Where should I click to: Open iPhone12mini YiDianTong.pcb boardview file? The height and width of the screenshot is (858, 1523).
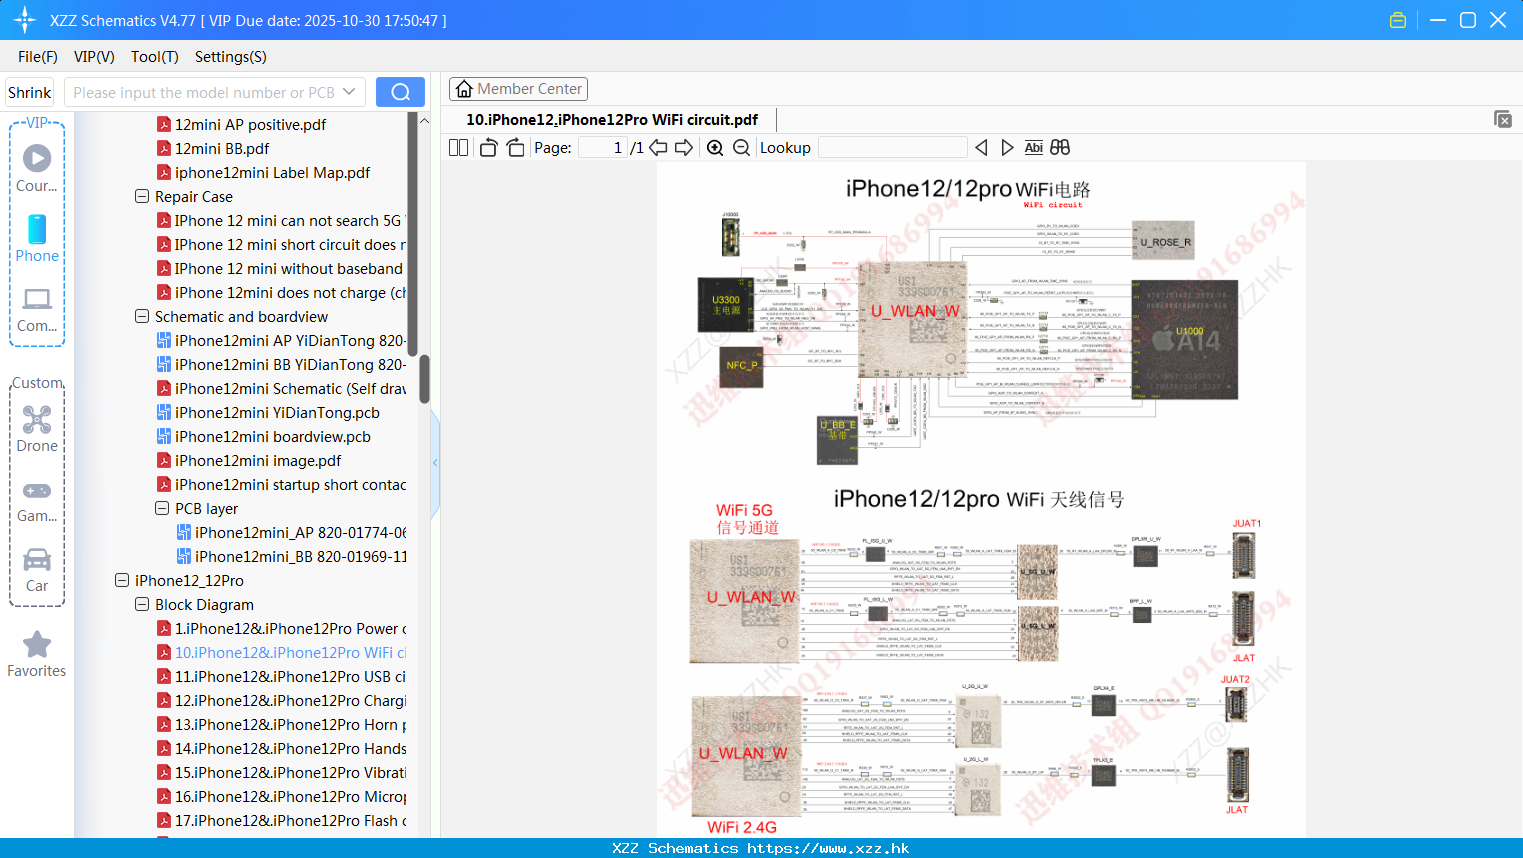[x=277, y=412]
